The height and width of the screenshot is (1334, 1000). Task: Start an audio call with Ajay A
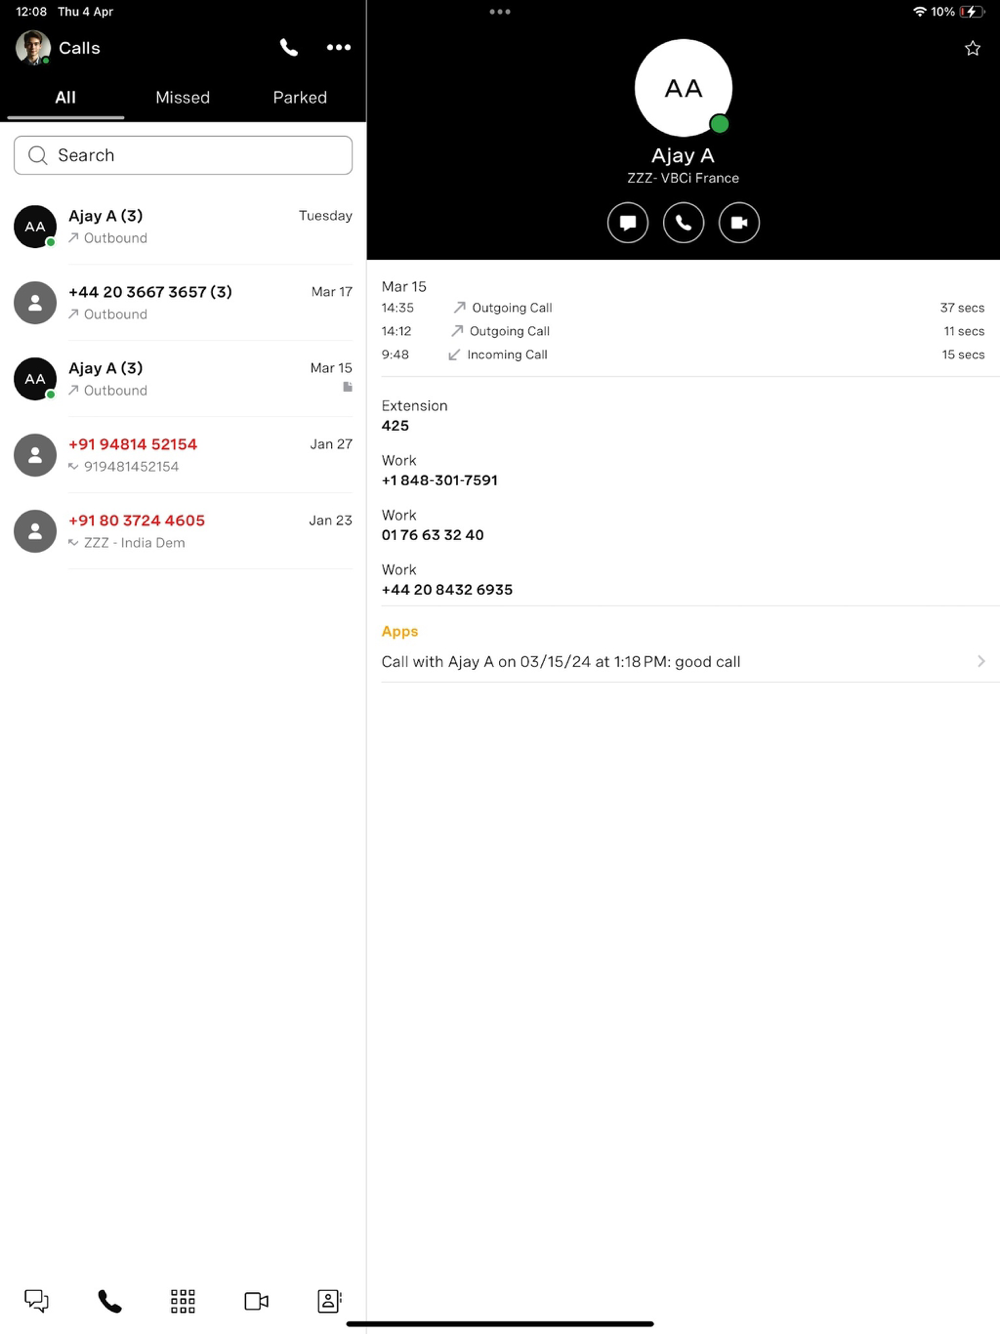pos(684,222)
